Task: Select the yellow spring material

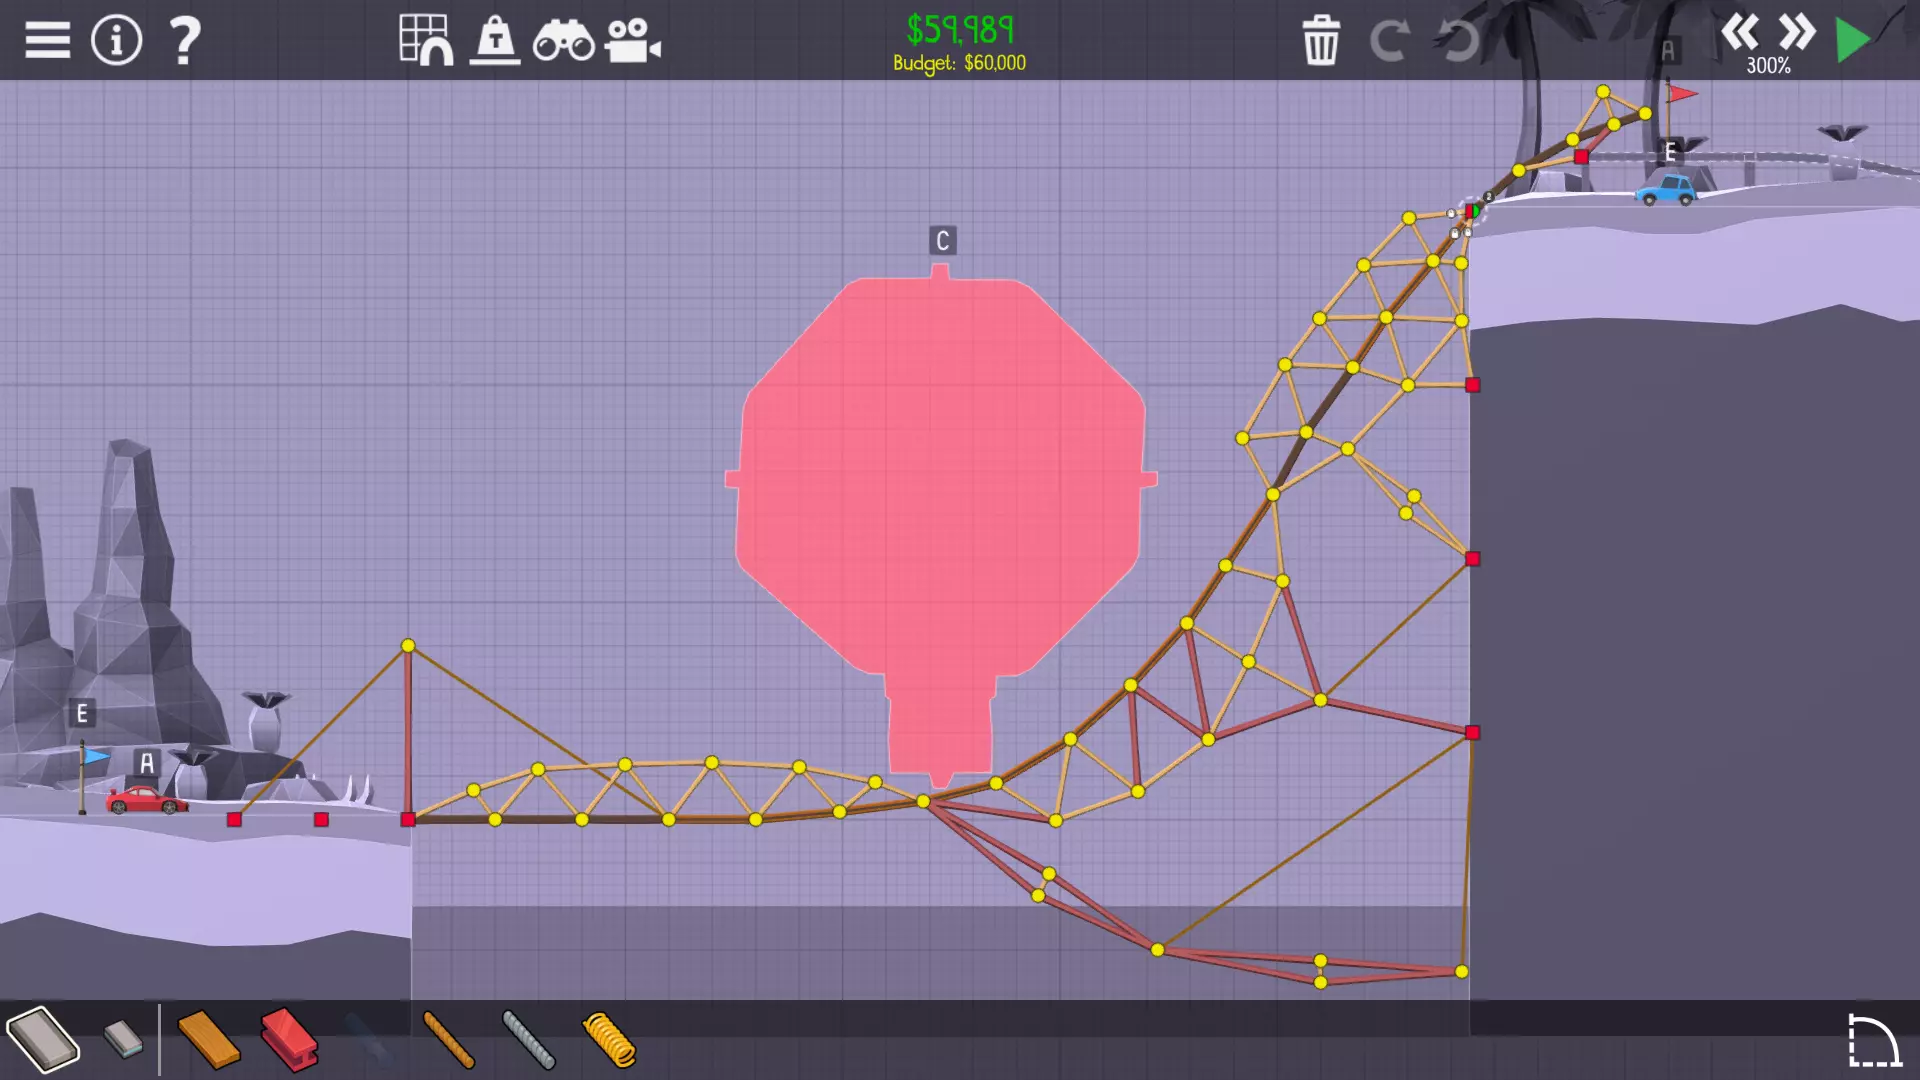Action: tap(608, 1040)
